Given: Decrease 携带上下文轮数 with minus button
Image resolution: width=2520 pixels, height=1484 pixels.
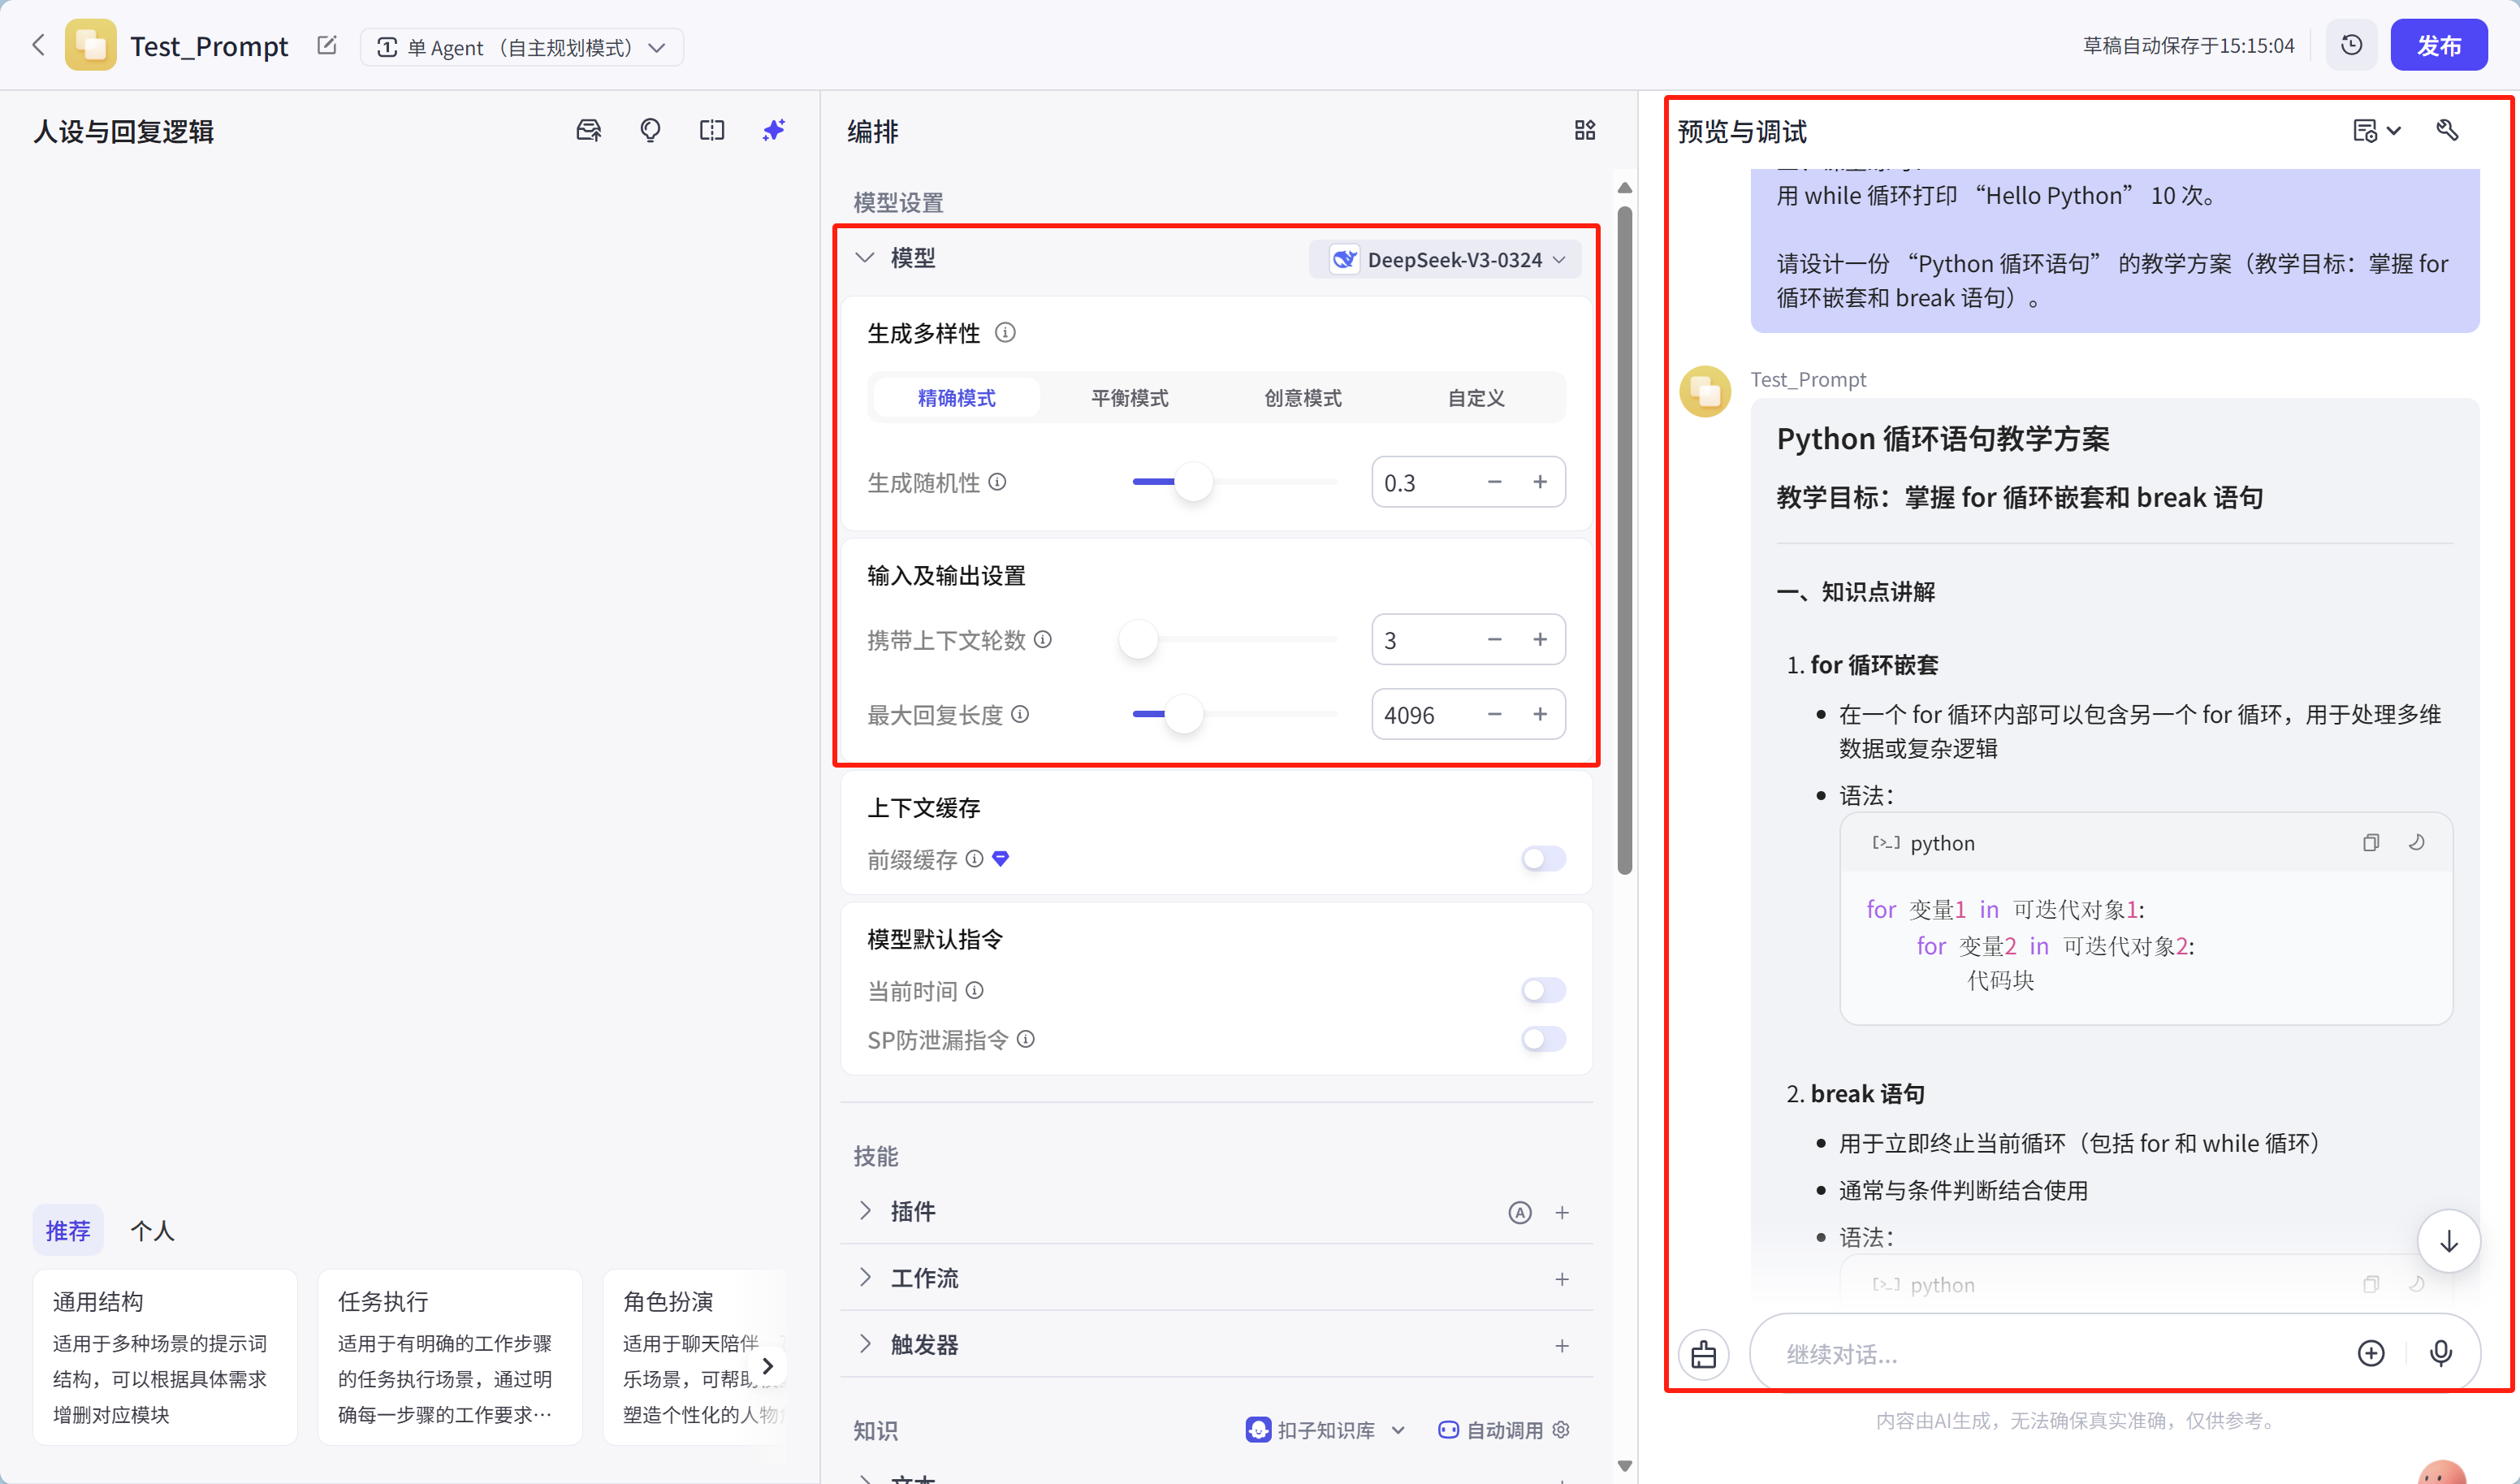Looking at the screenshot, I should 1494,639.
